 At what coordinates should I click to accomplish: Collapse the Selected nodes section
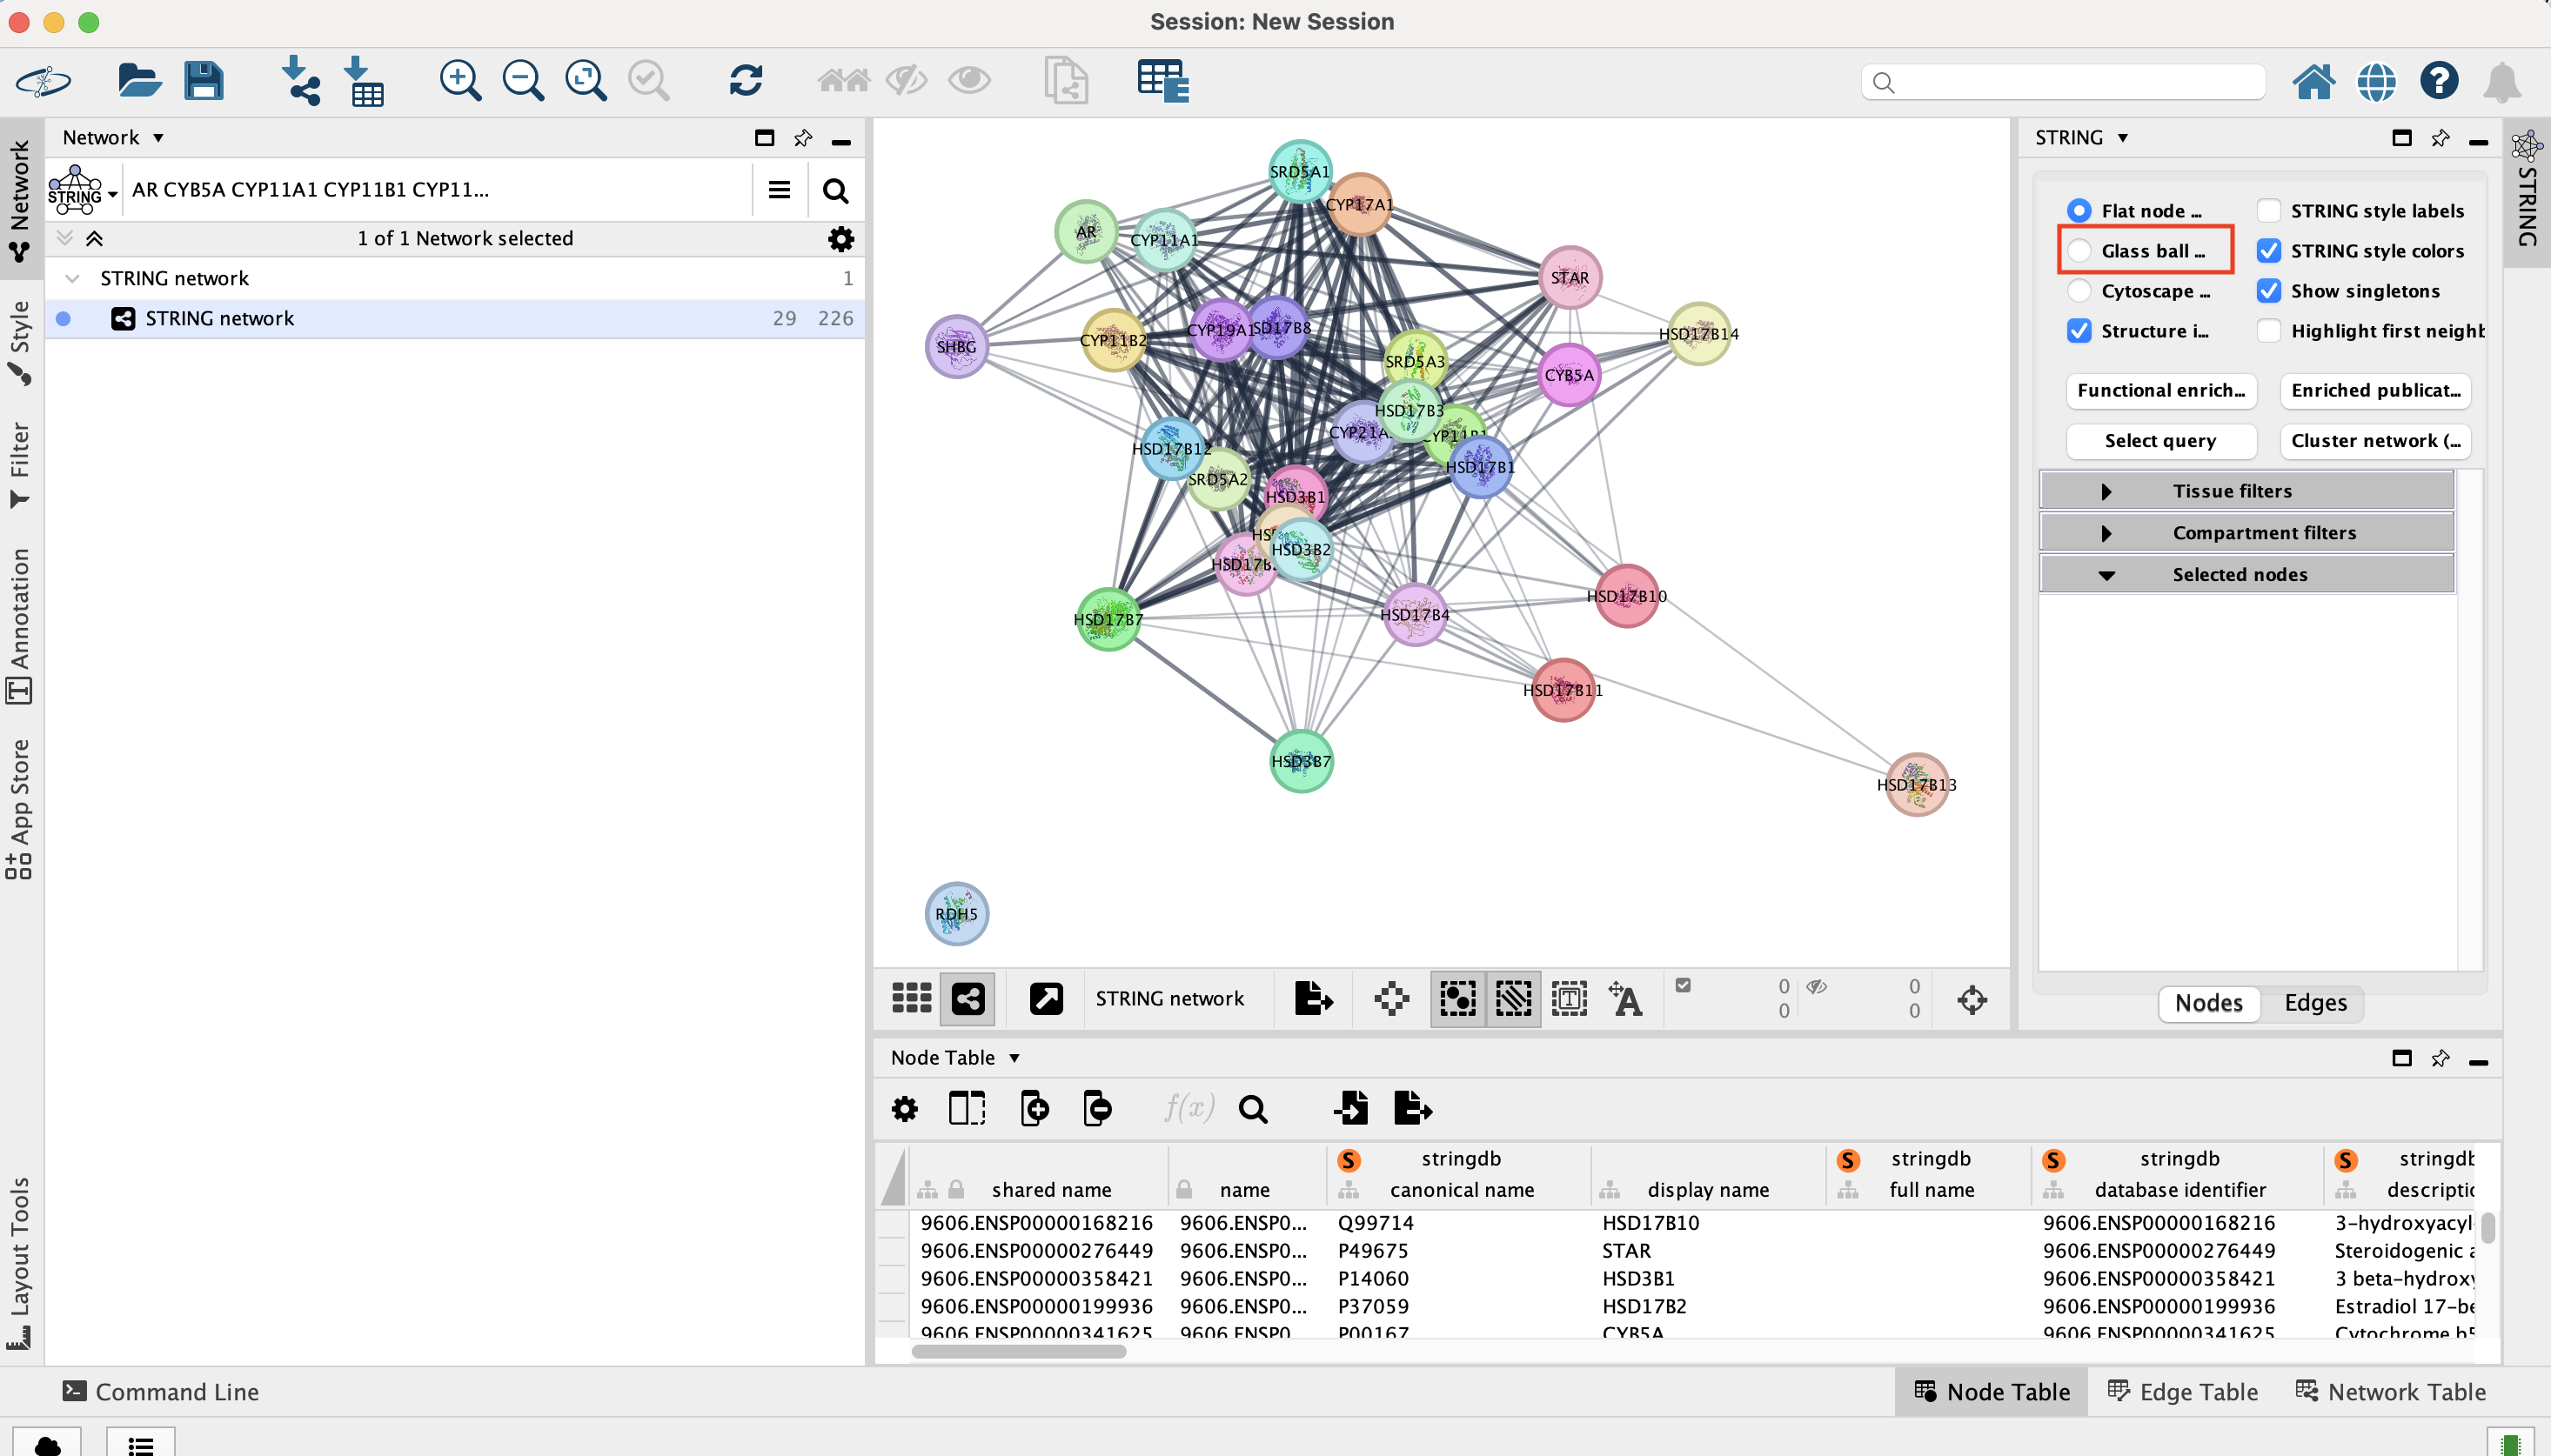(x=2106, y=575)
